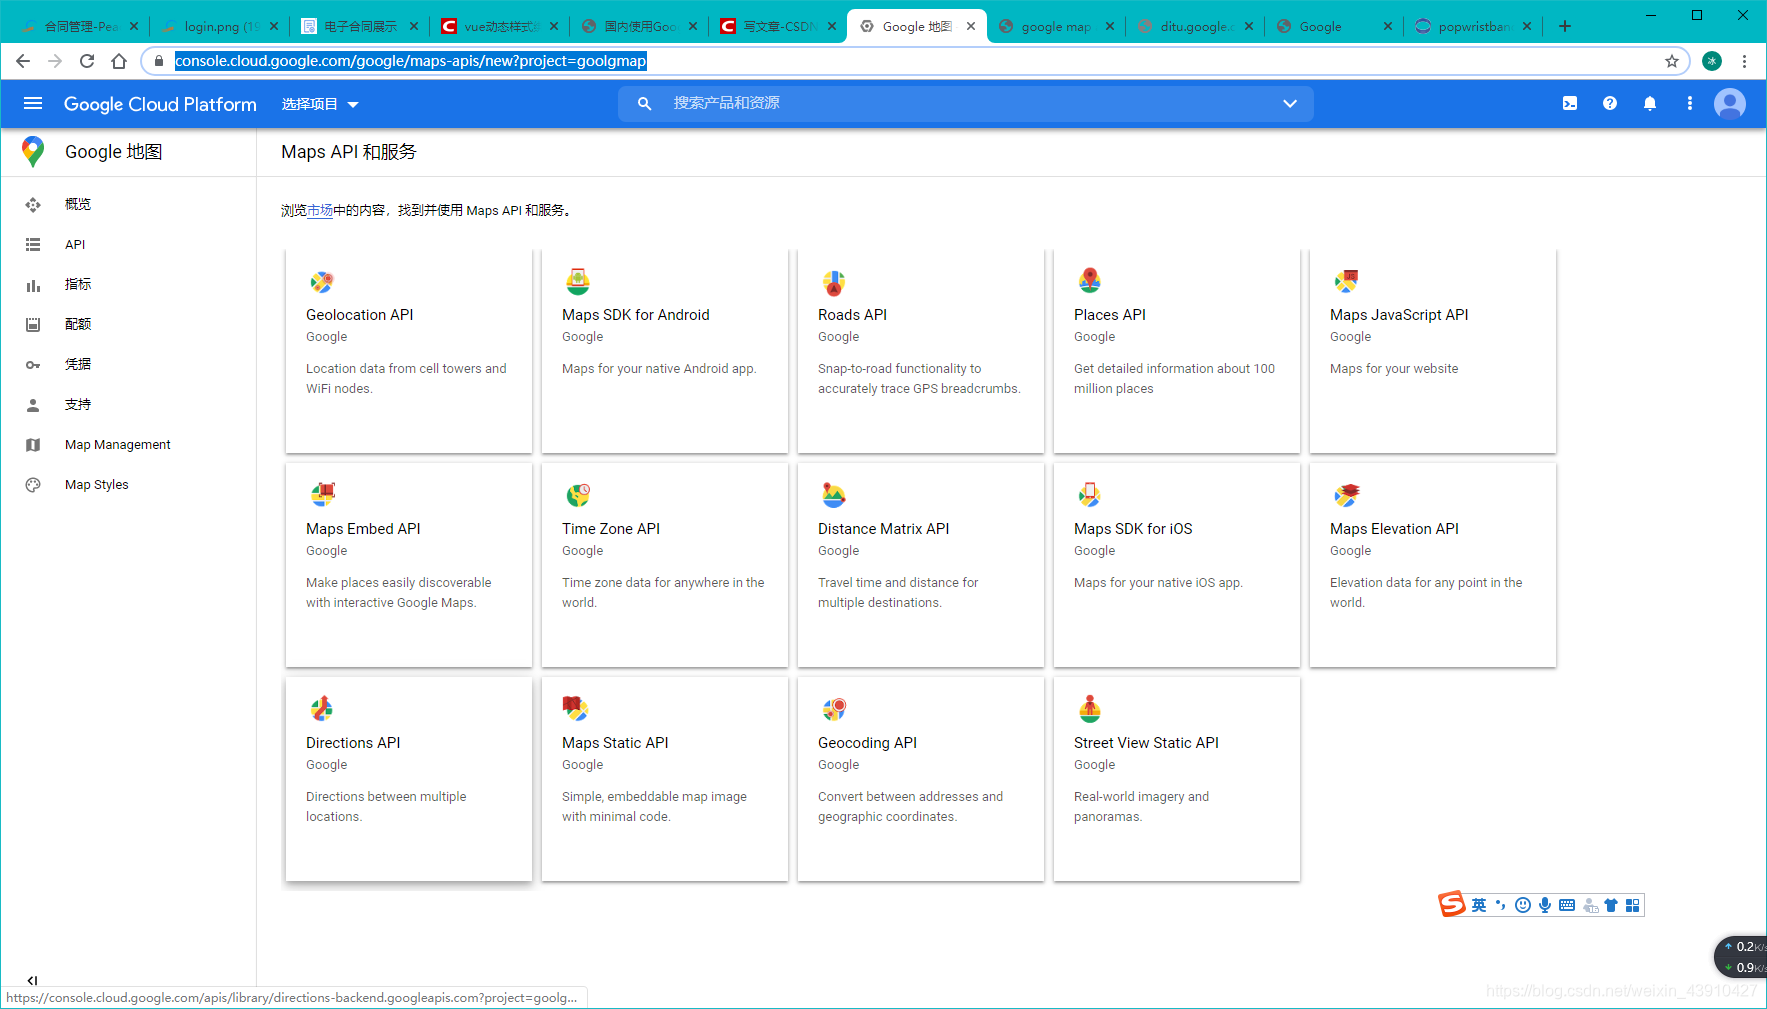
Task: Open Map Management in sidebar
Action: pos(118,444)
